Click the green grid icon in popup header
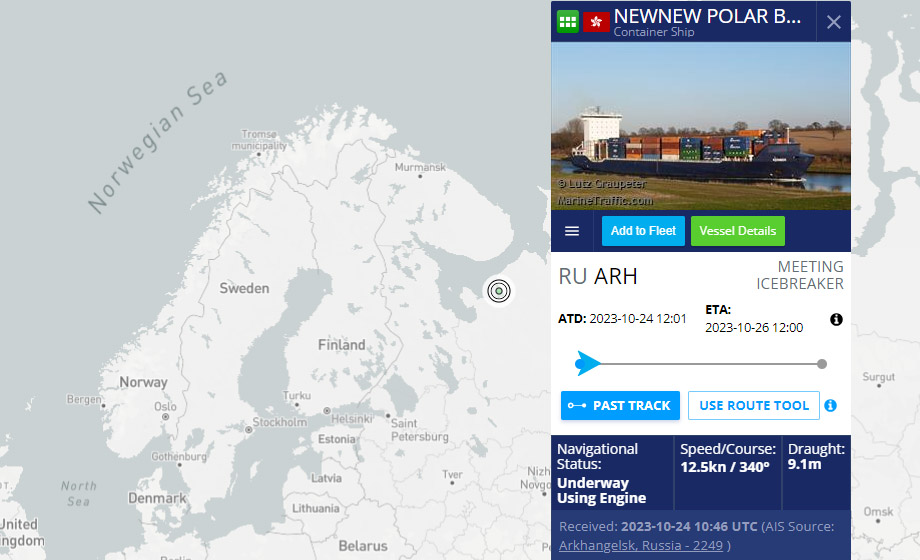The height and width of the screenshot is (560, 920). click(x=568, y=21)
